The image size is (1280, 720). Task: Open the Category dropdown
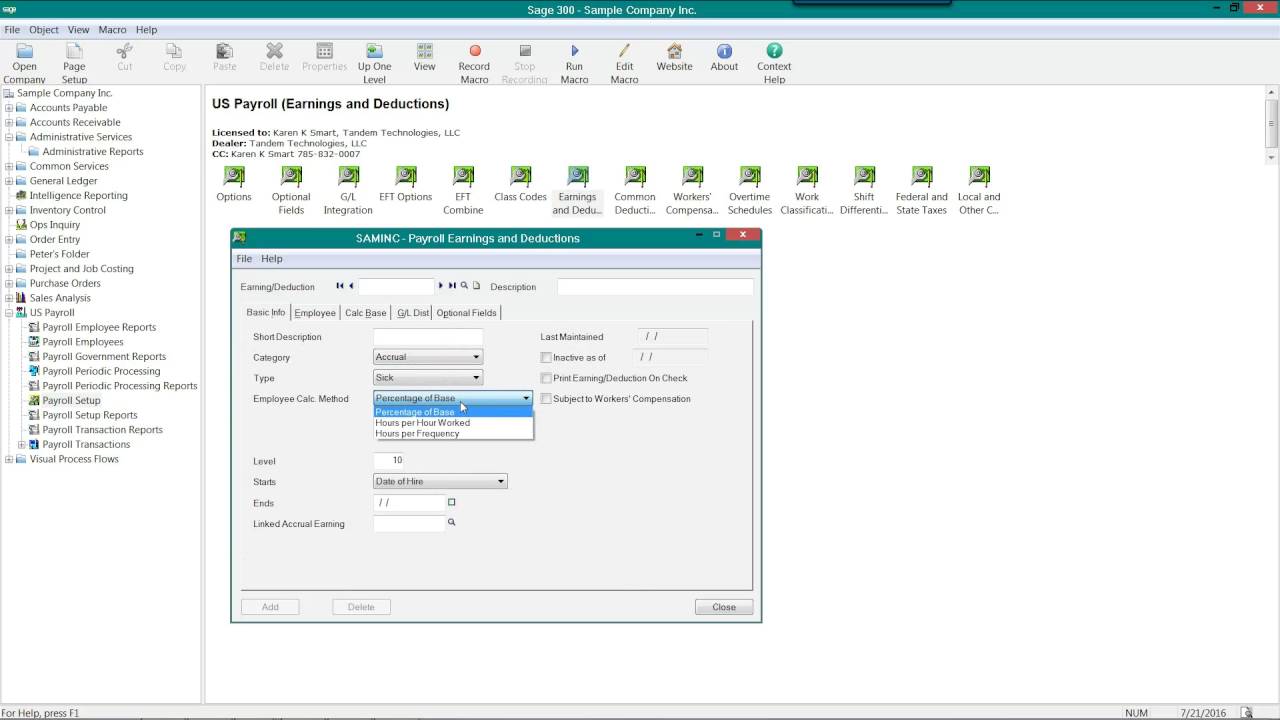point(428,357)
